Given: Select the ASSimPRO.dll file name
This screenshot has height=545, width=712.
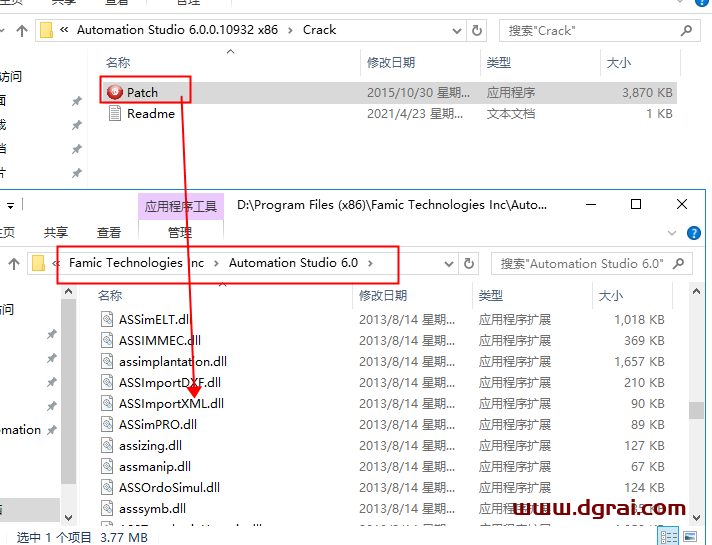Looking at the screenshot, I should tap(158, 425).
